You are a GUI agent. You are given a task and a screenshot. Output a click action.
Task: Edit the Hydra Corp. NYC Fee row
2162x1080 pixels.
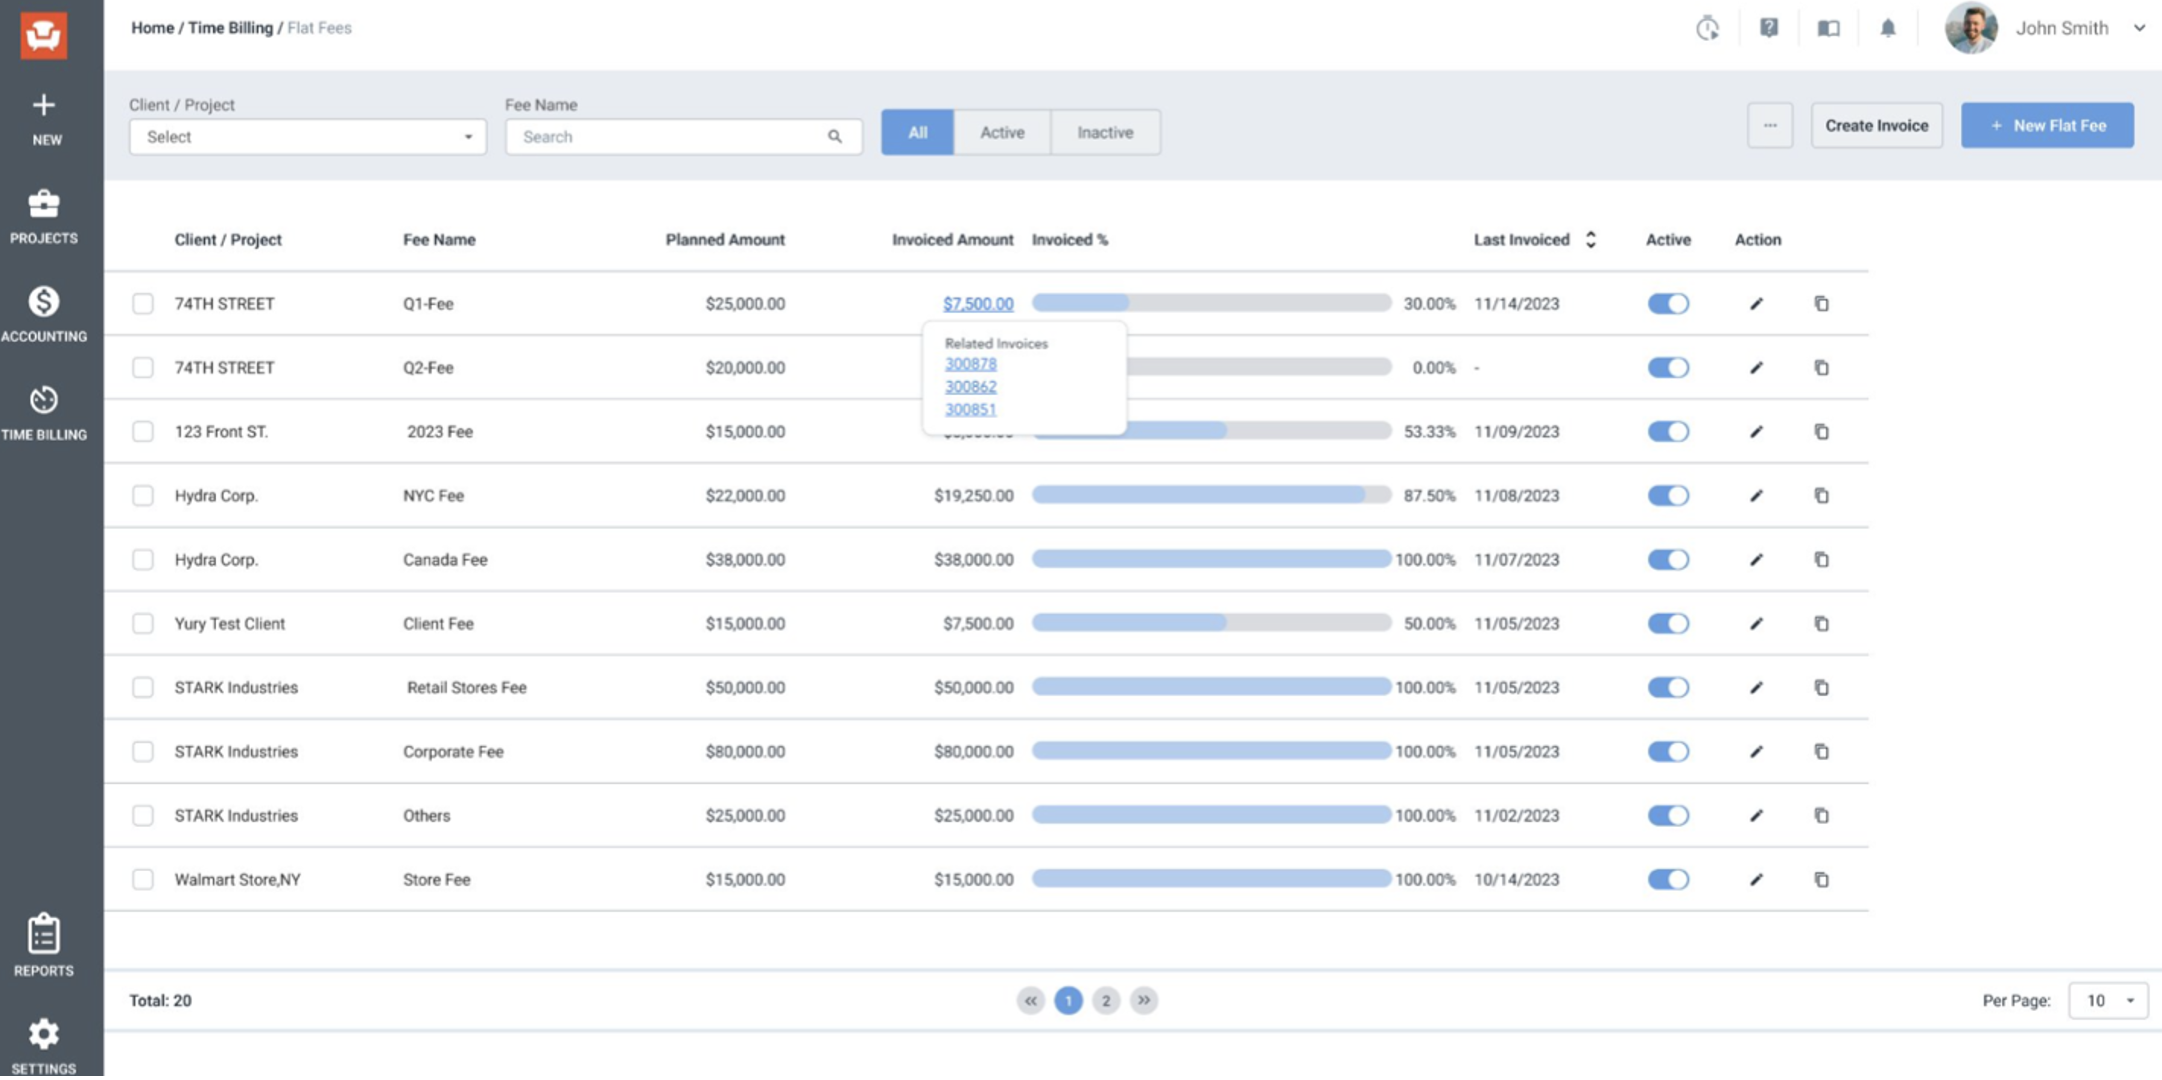click(x=1756, y=496)
